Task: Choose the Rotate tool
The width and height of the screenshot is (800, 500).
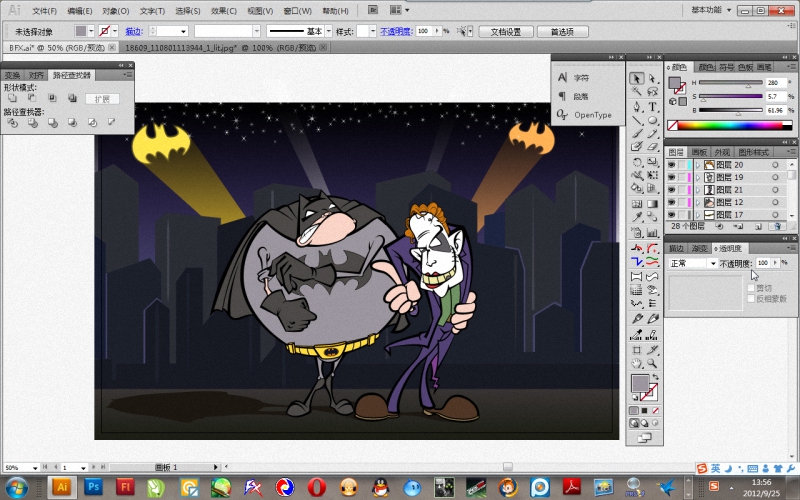Action: coord(636,162)
